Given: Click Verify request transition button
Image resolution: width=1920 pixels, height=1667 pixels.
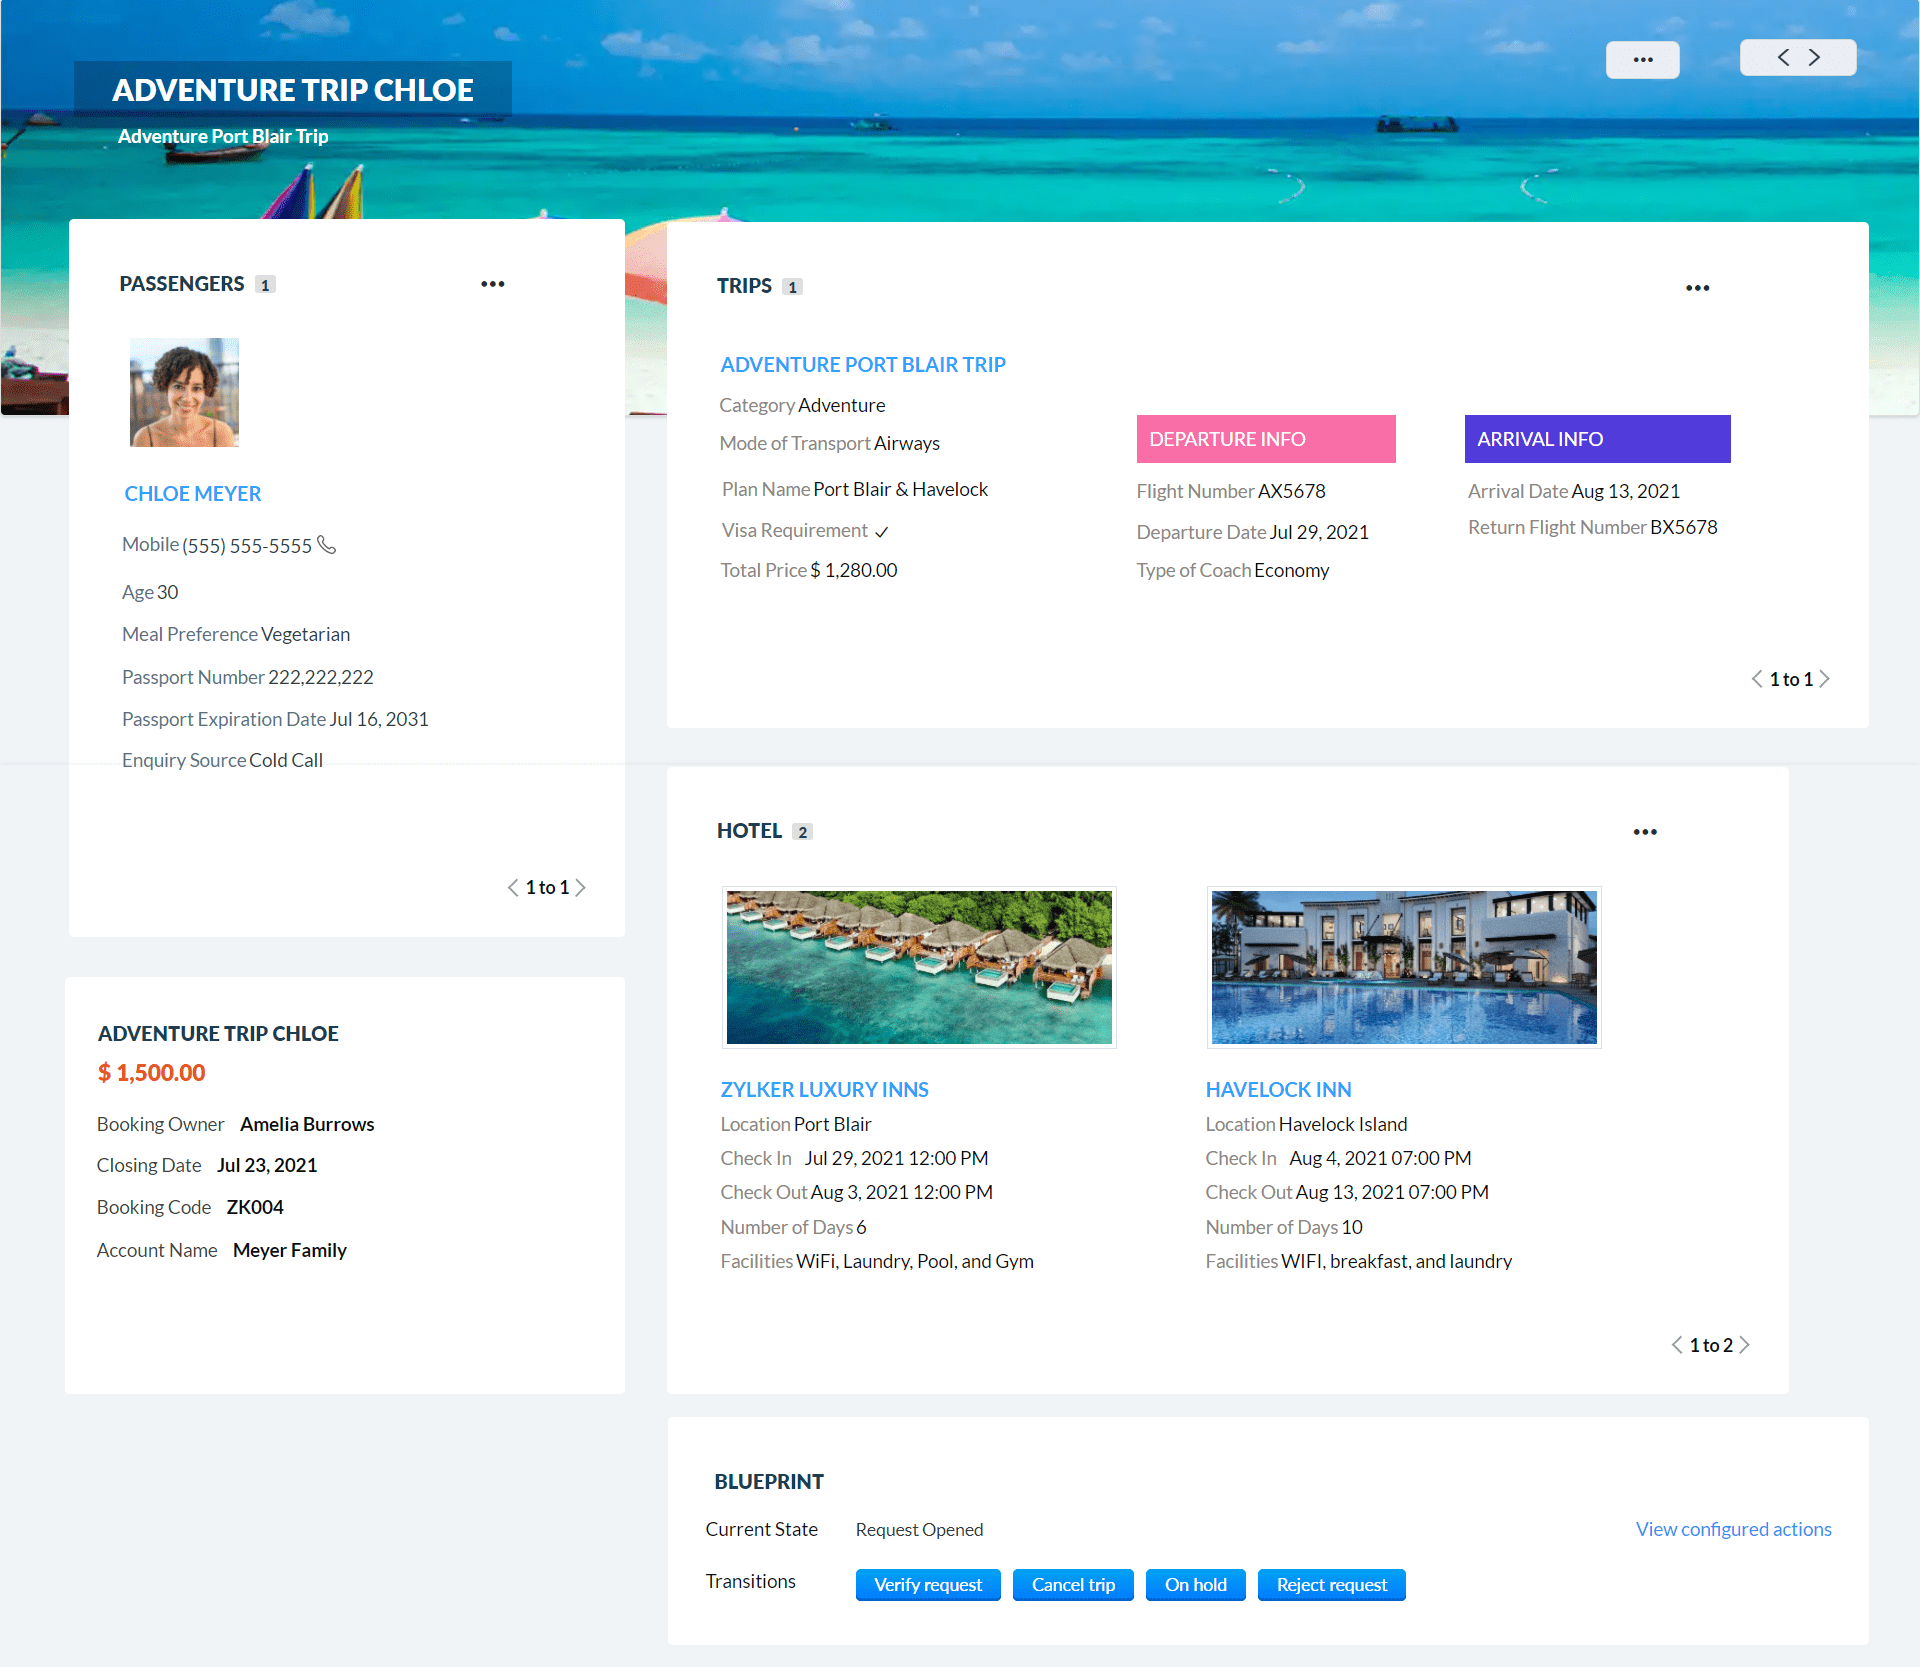Looking at the screenshot, I should pos(927,1585).
